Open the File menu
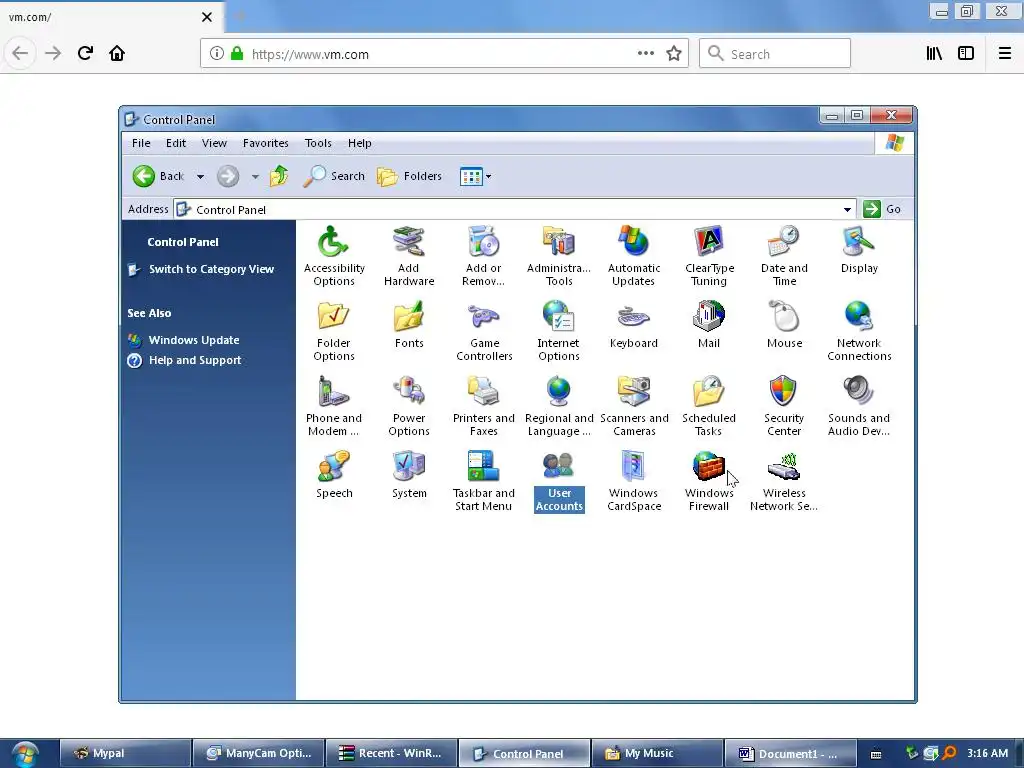 coord(141,143)
